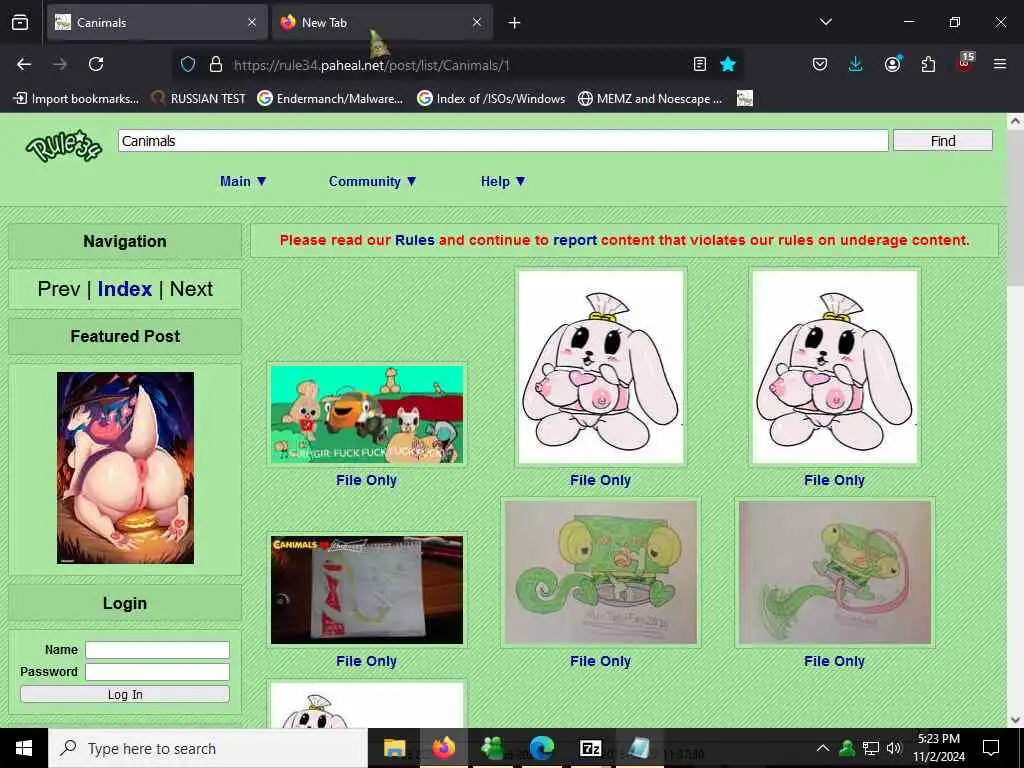Click the scrollbar up arrow
The width and height of the screenshot is (1024, 768).
tap(1015, 121)
